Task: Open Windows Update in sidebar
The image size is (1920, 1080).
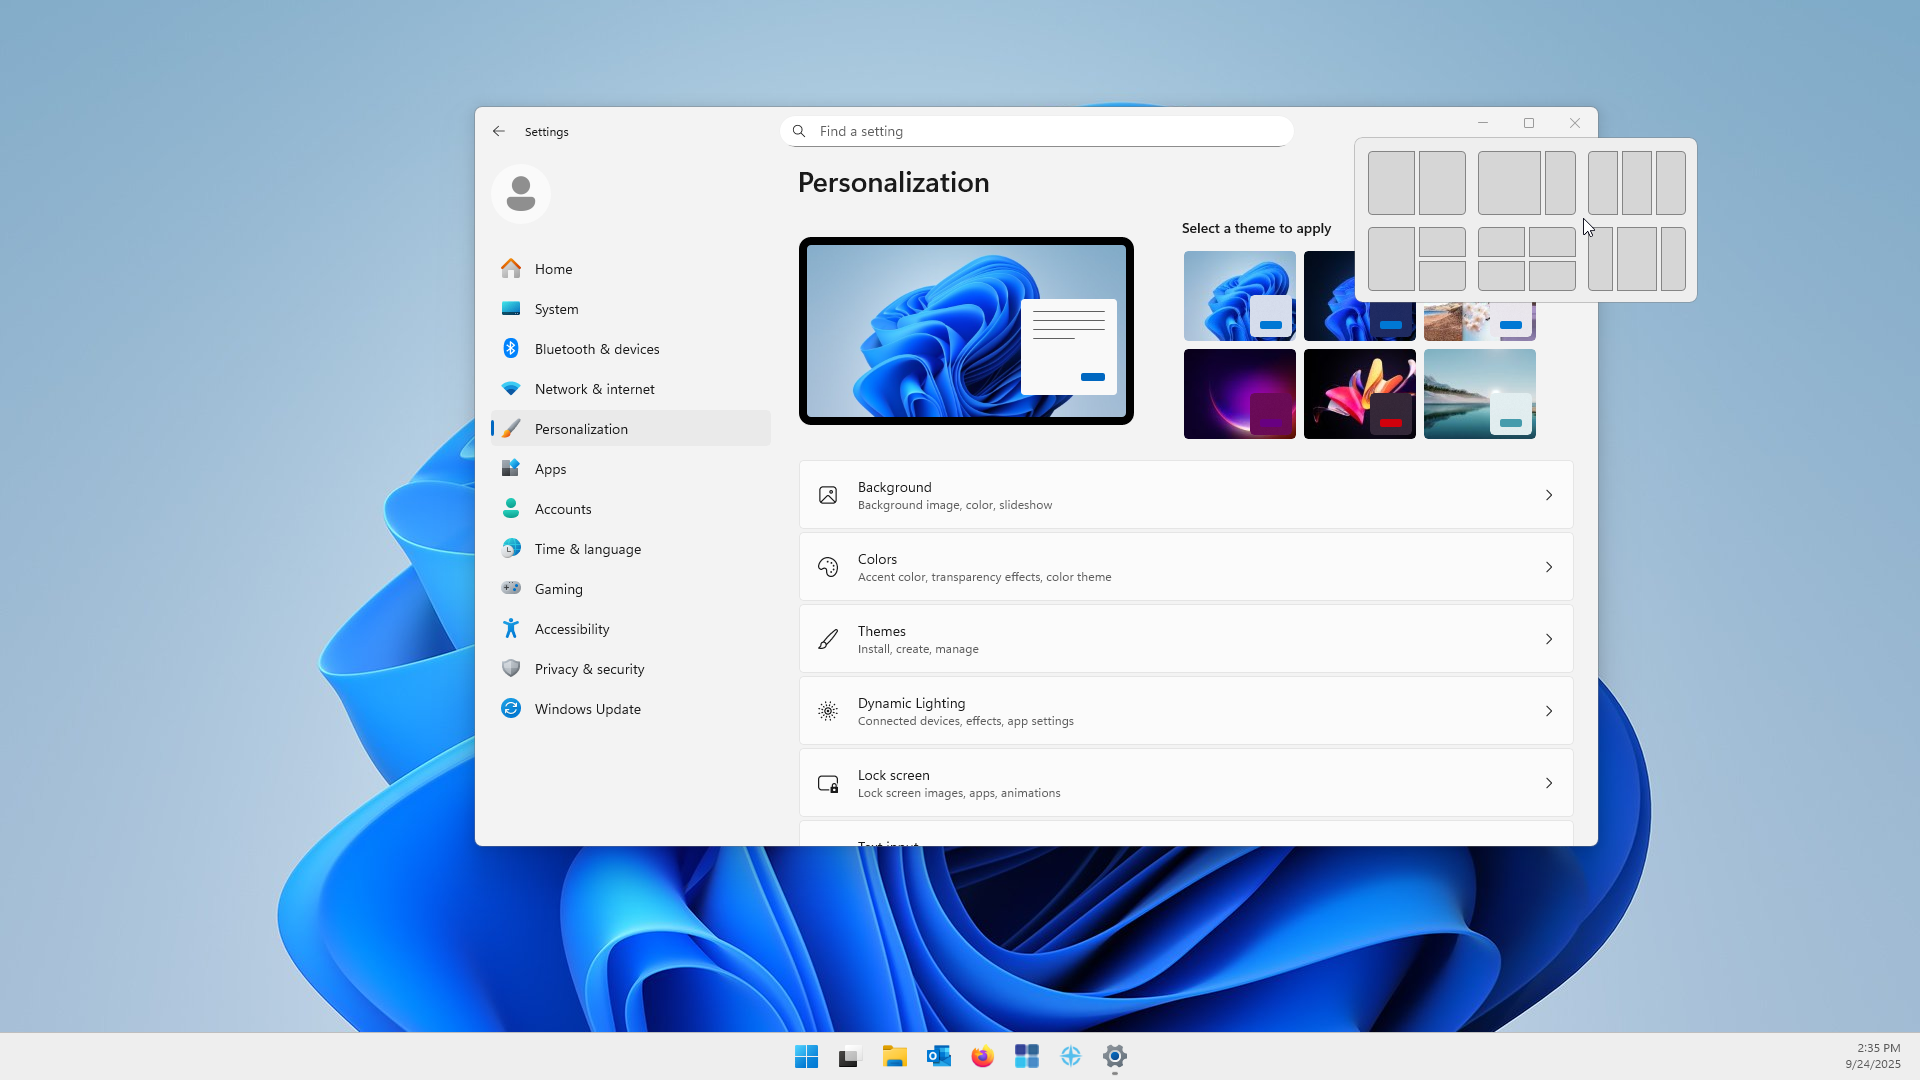Action: pos(587,709)
